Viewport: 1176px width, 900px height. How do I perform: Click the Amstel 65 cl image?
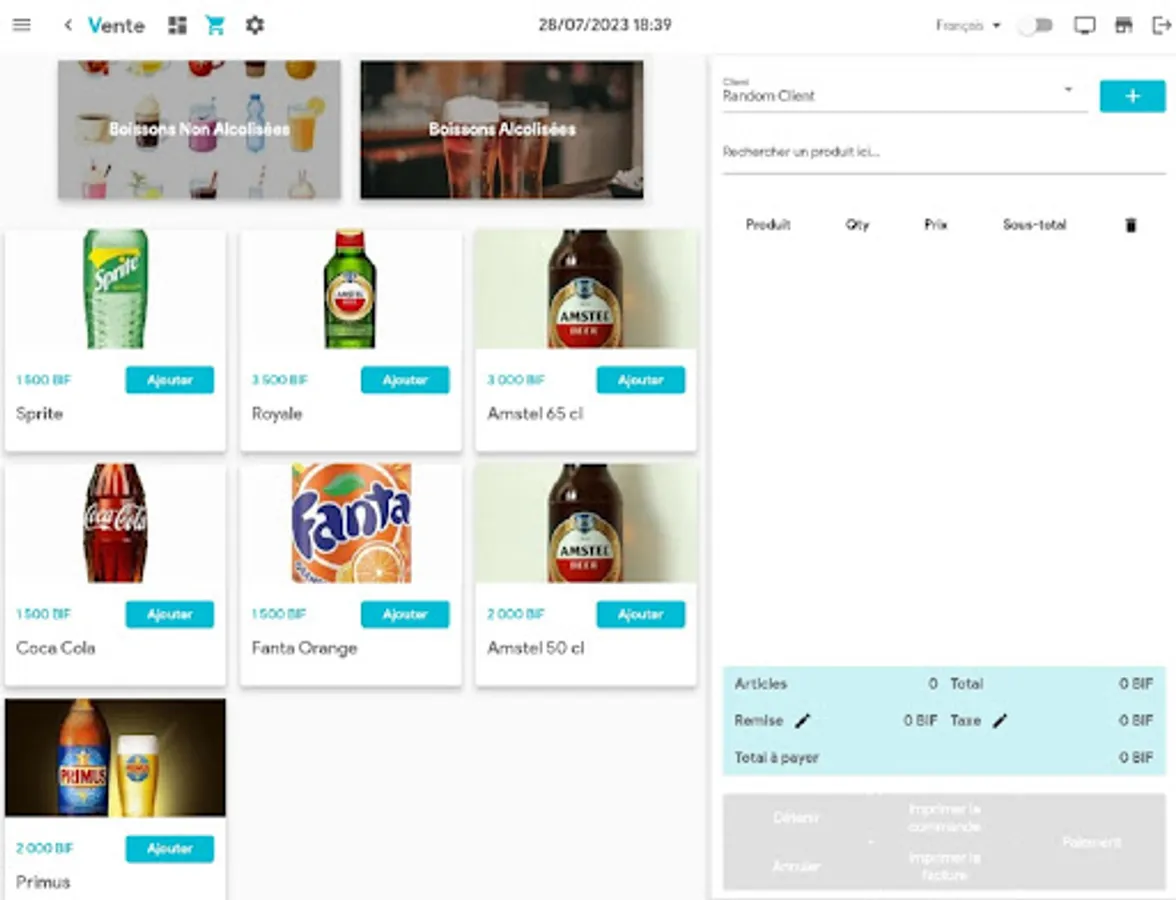586,289
